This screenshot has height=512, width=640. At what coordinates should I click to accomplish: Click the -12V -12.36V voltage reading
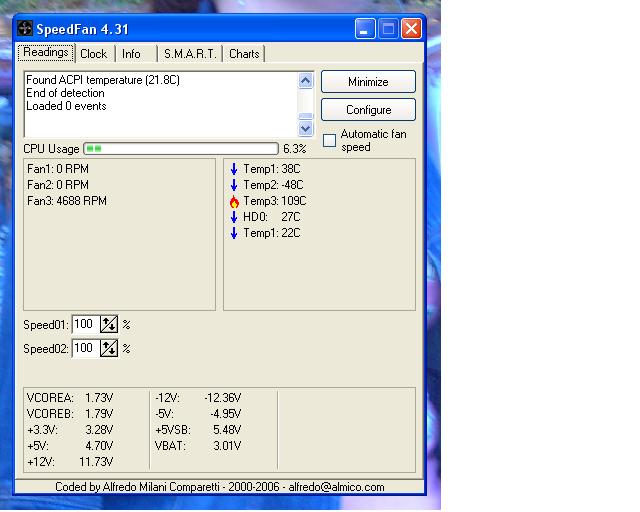pyautogui.click(x=198, y=398)
